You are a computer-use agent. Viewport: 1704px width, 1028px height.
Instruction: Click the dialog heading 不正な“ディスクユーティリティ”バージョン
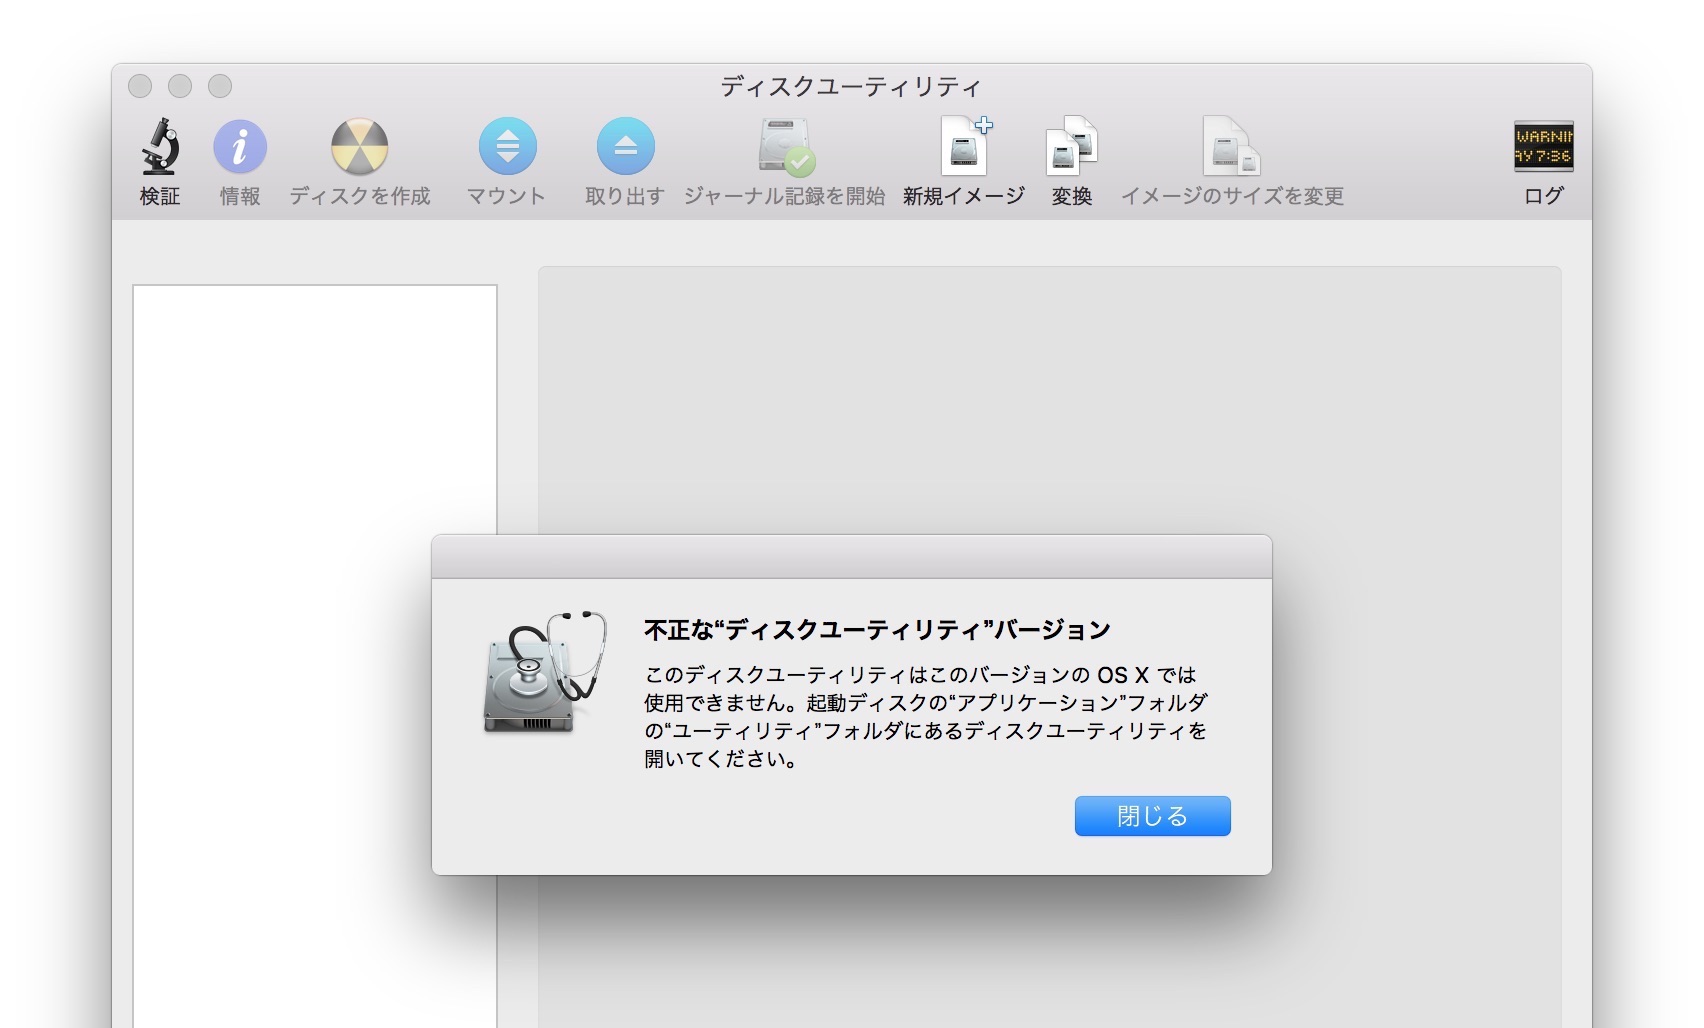pos(877,630)
